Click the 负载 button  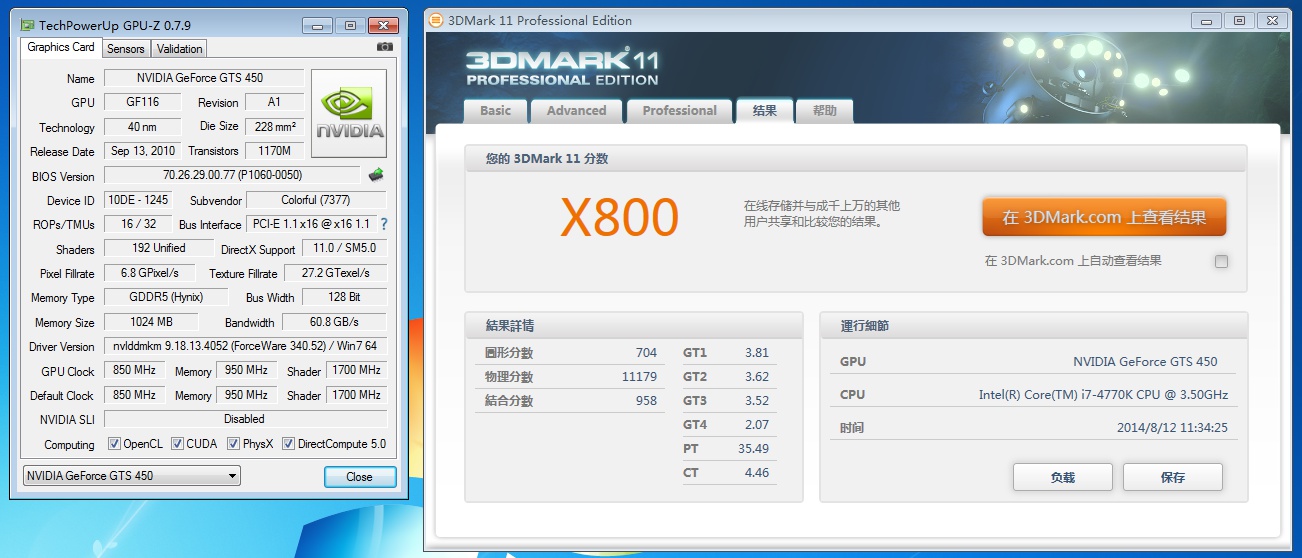click(x=1063, y=477)
